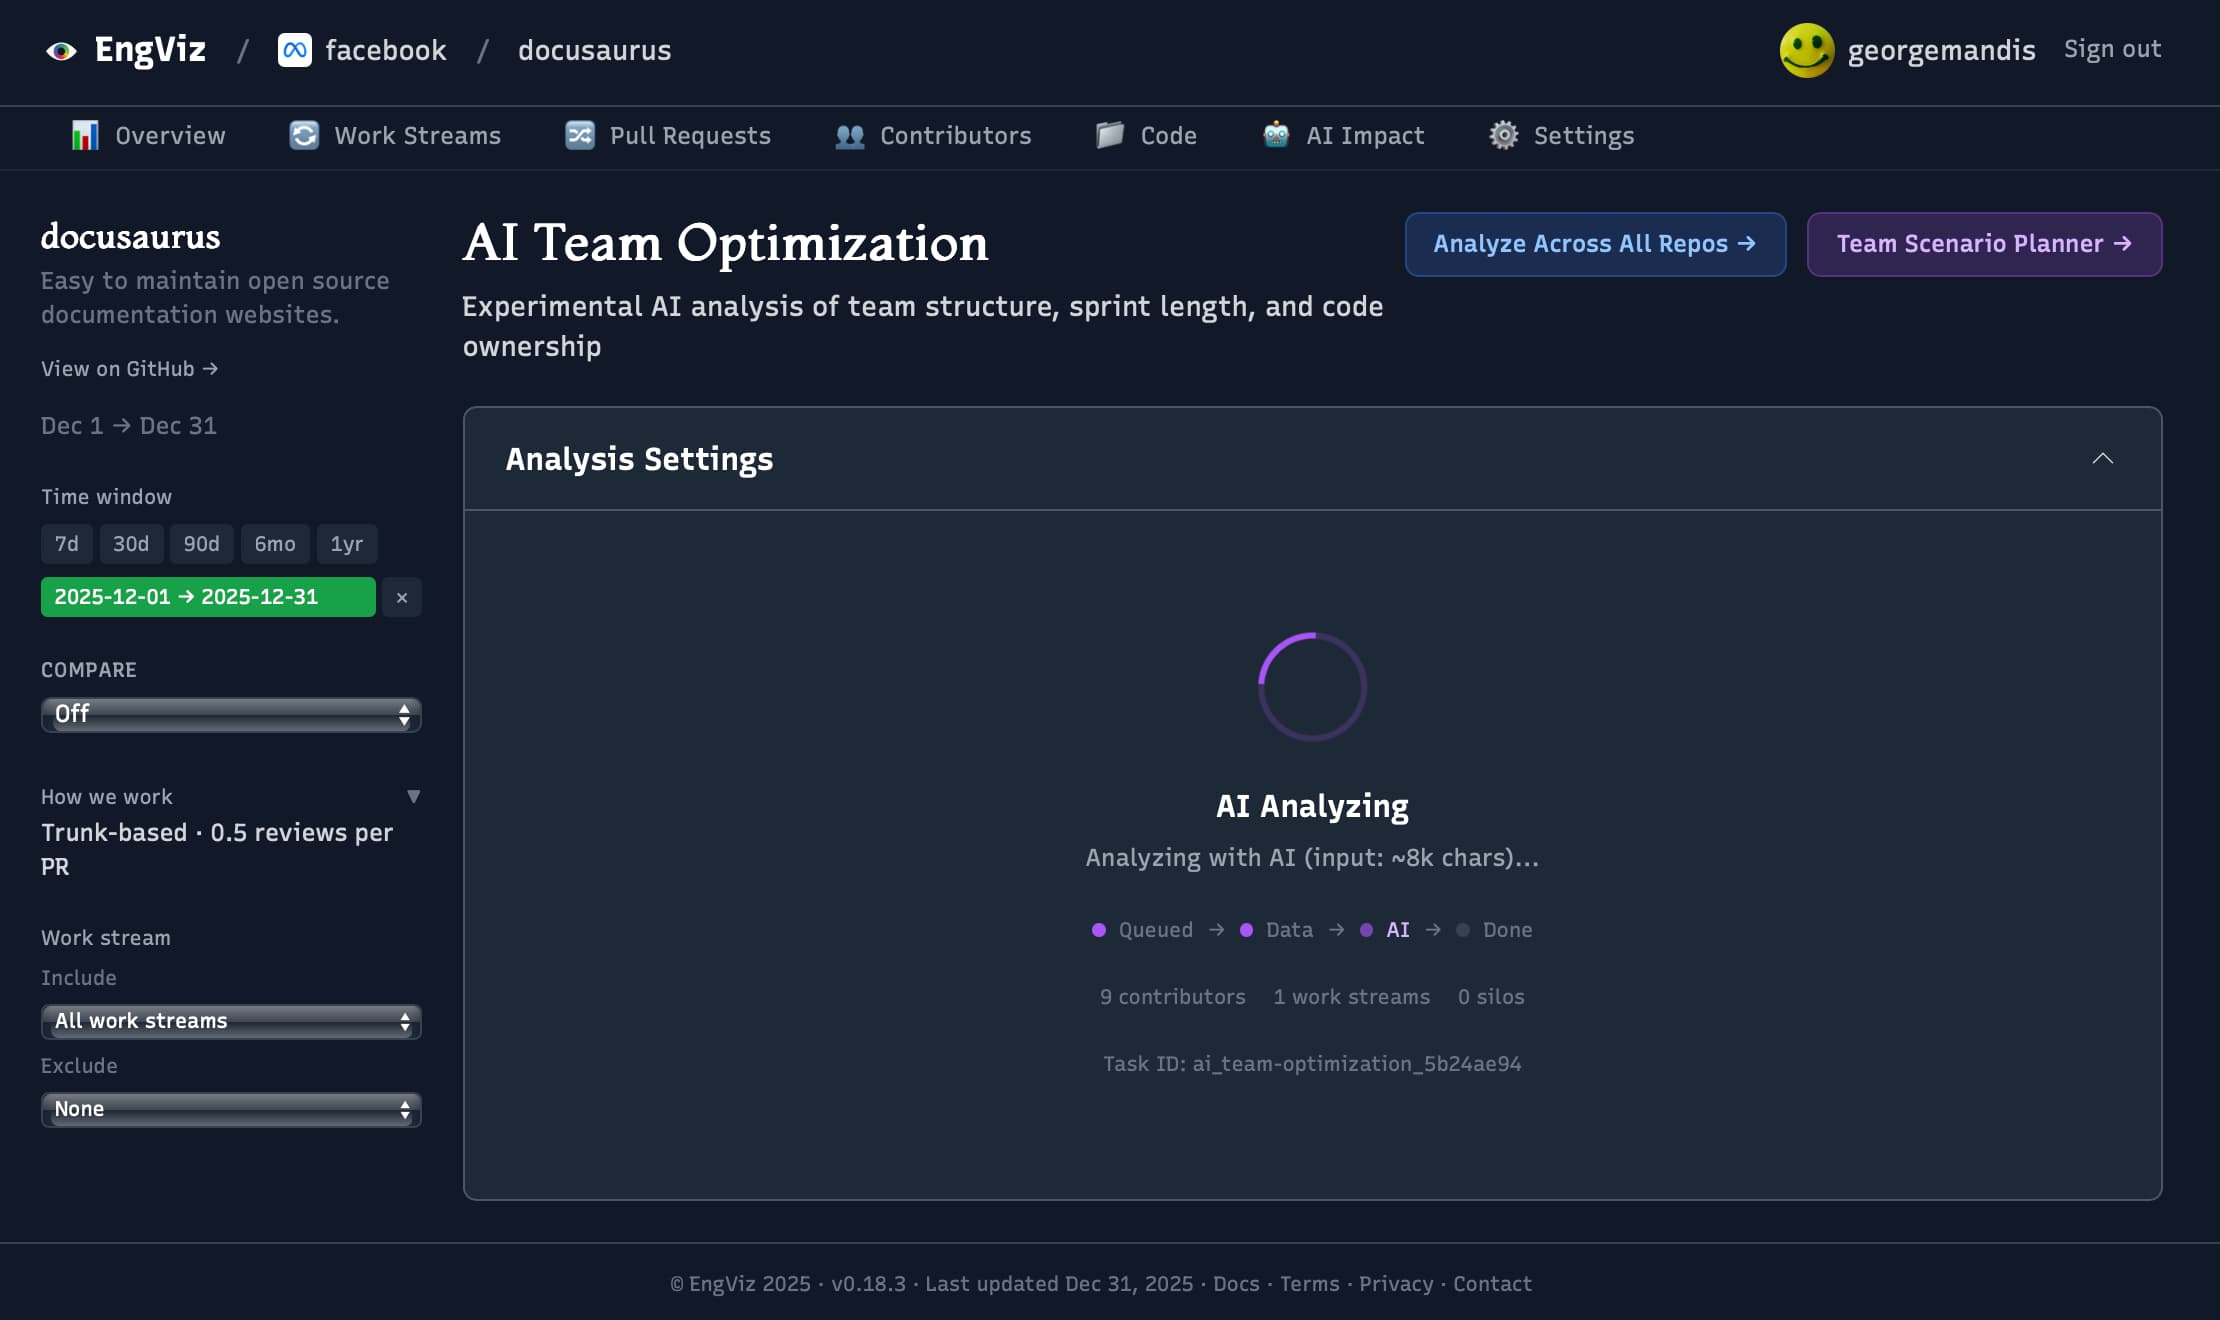Screen dimensions: 2220x1320
Task: Open the Terms footer link
Action: [x=1310, y=1284]
